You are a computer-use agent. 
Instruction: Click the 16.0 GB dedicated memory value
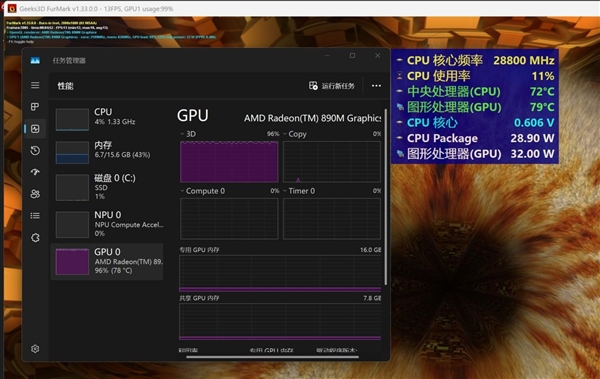[x=370, y=250]
